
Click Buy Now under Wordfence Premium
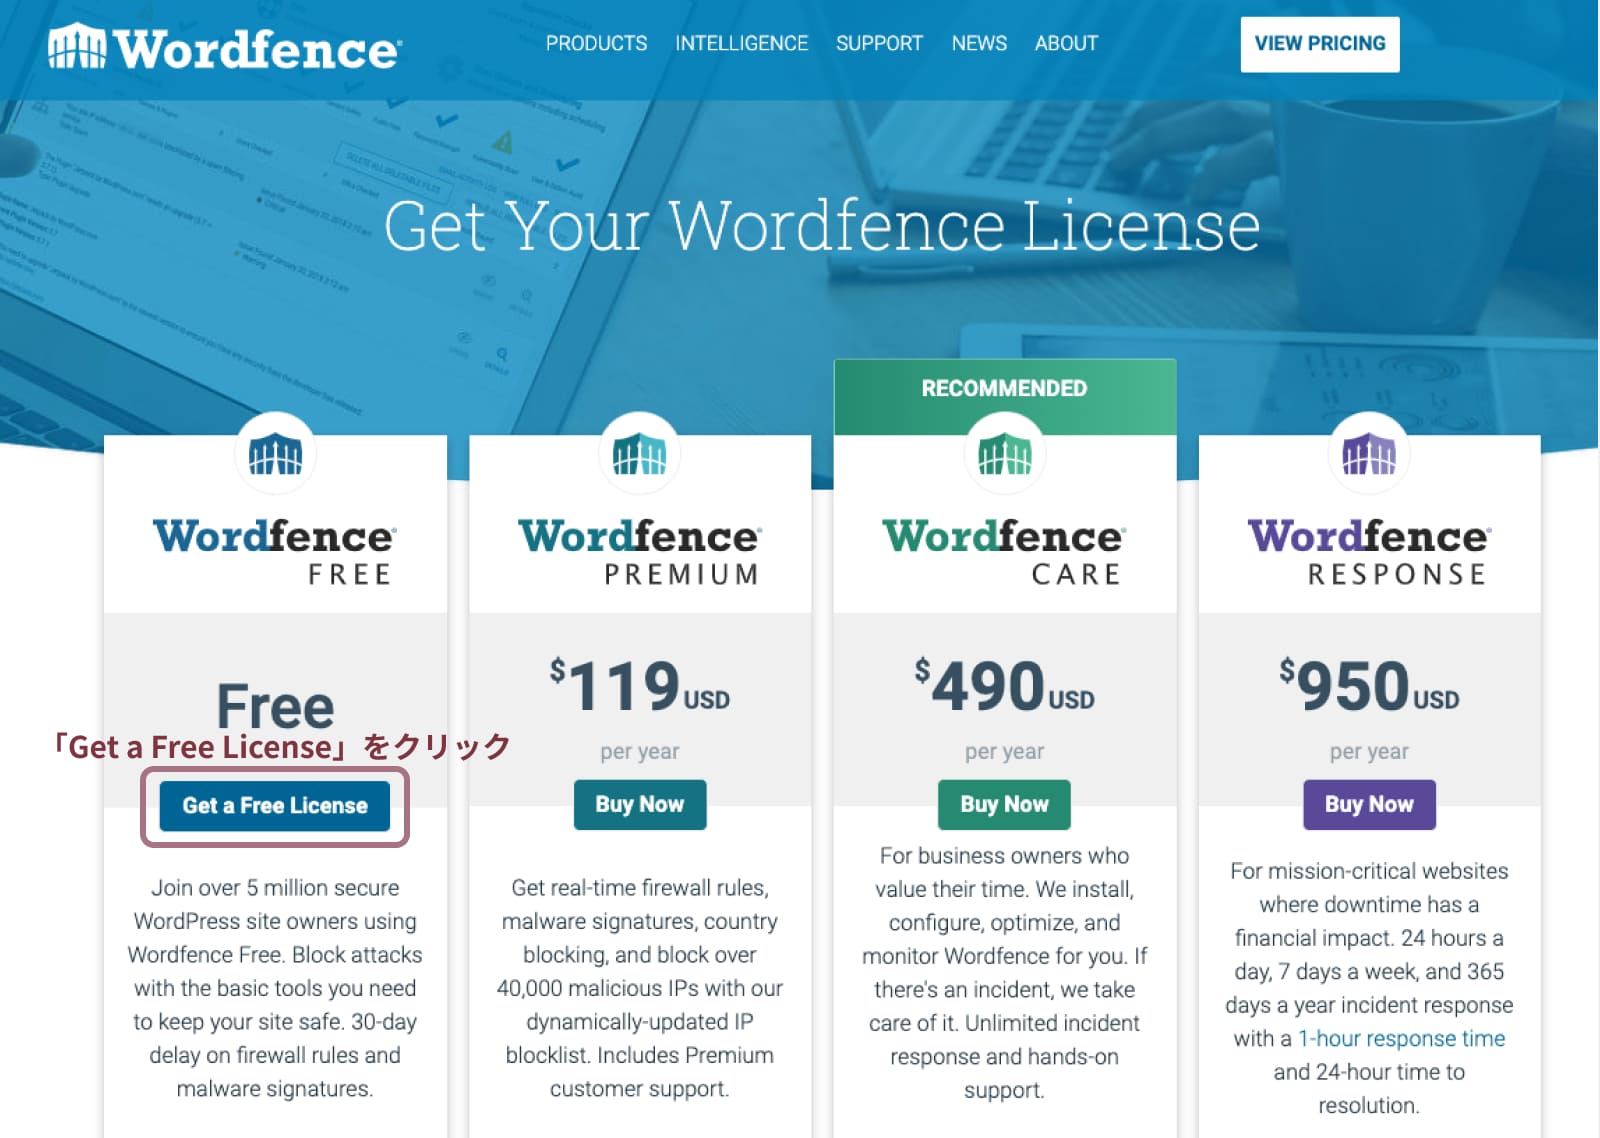pyautogui.click(x=640, y=804)
